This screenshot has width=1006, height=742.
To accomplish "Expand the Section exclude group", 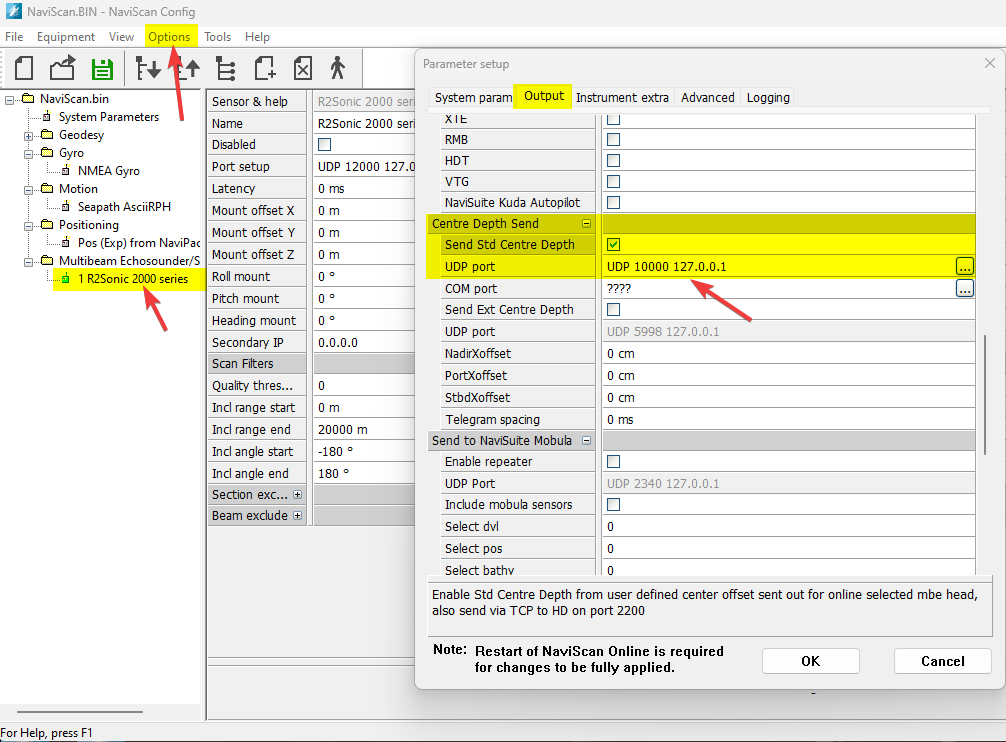I will click(x=297, y=494).
